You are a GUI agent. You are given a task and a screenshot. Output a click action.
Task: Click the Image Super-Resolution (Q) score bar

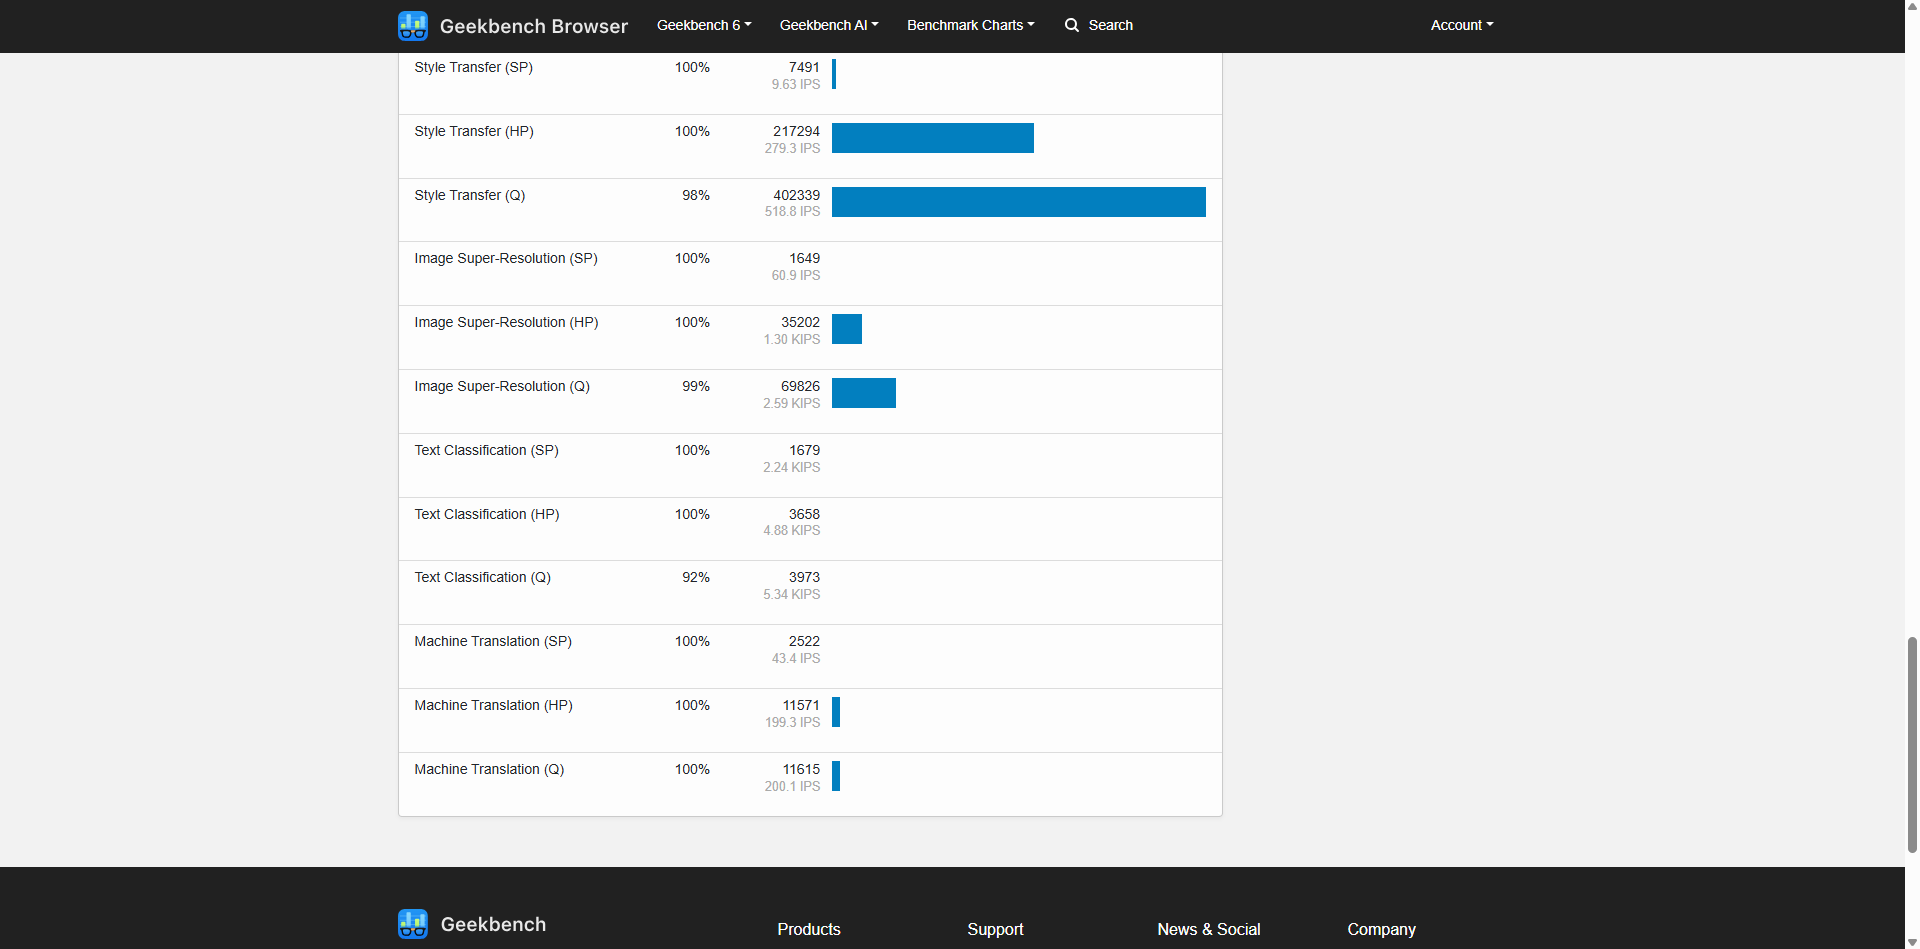[864, 393]
